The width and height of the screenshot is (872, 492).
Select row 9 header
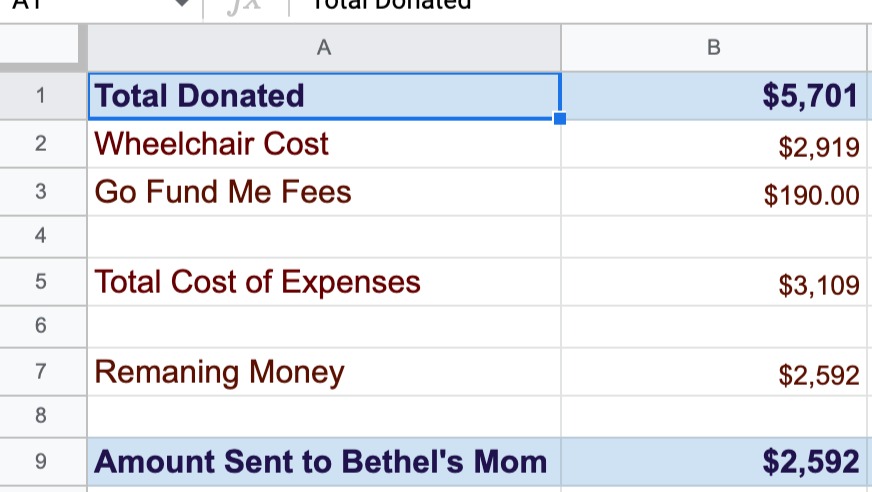click(x=41, y=461)
